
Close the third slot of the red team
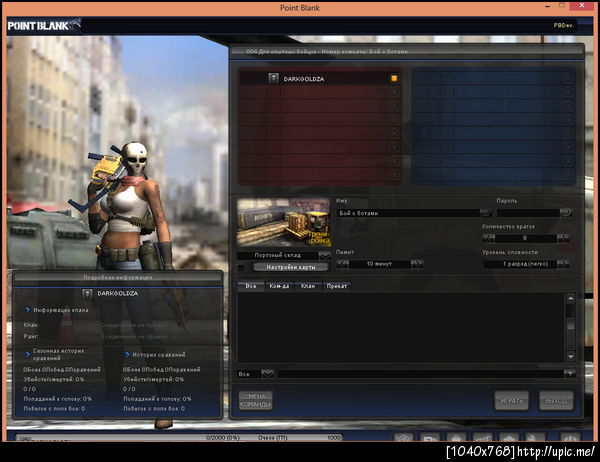(395, 106)
